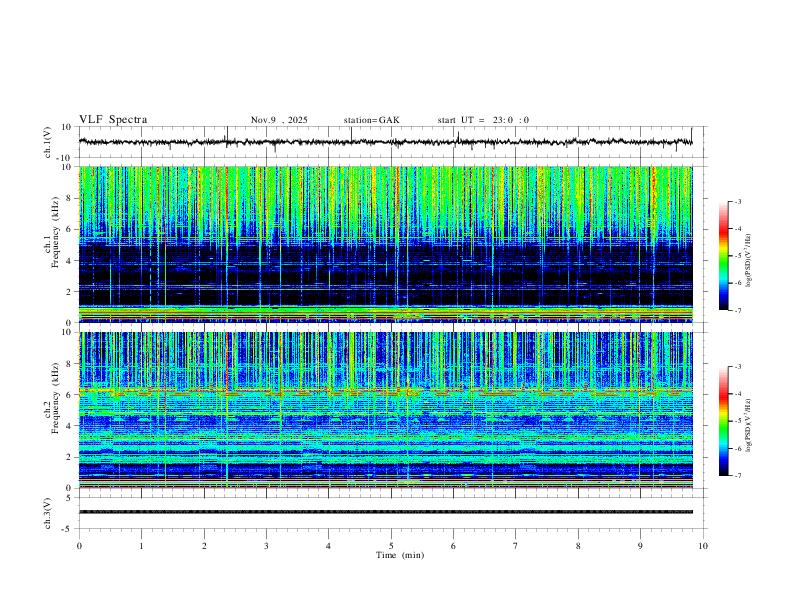Image resolution: width=792 pixels, height=612 pixels.
Task: Click the "-7" tick on ch.2 colorbar
Action: [x=737, y=475]
